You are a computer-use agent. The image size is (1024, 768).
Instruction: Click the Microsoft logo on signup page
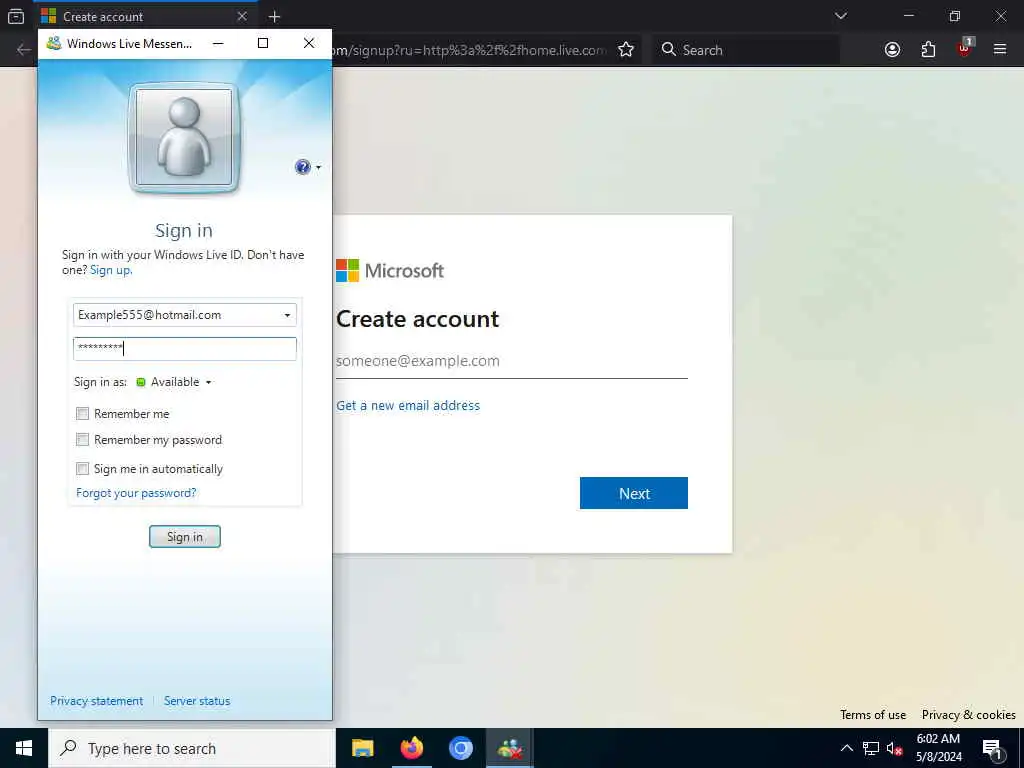point(390,270)
